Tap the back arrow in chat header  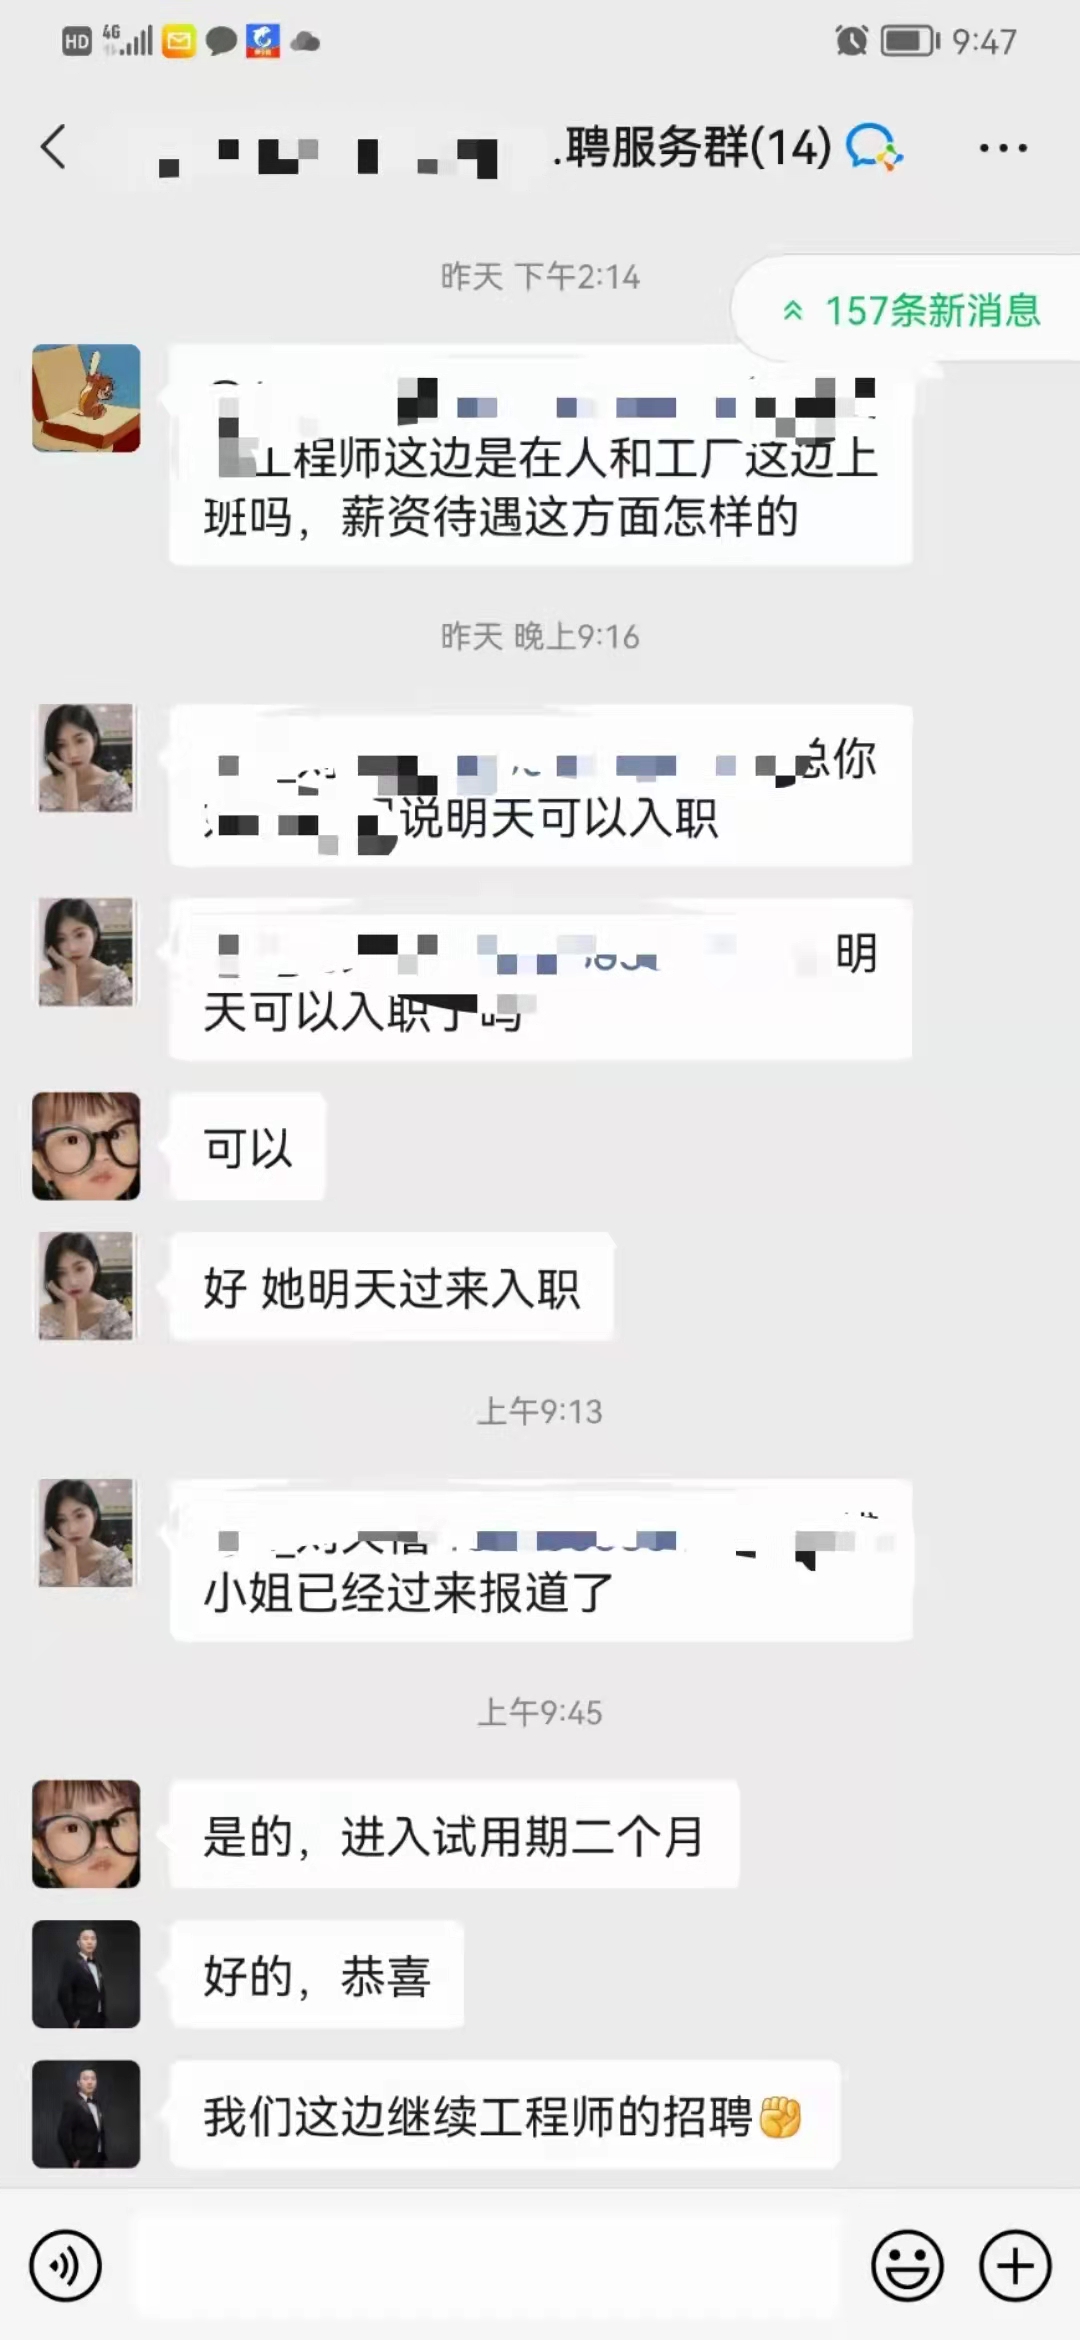pyautogui.click(x=53, y=148)
